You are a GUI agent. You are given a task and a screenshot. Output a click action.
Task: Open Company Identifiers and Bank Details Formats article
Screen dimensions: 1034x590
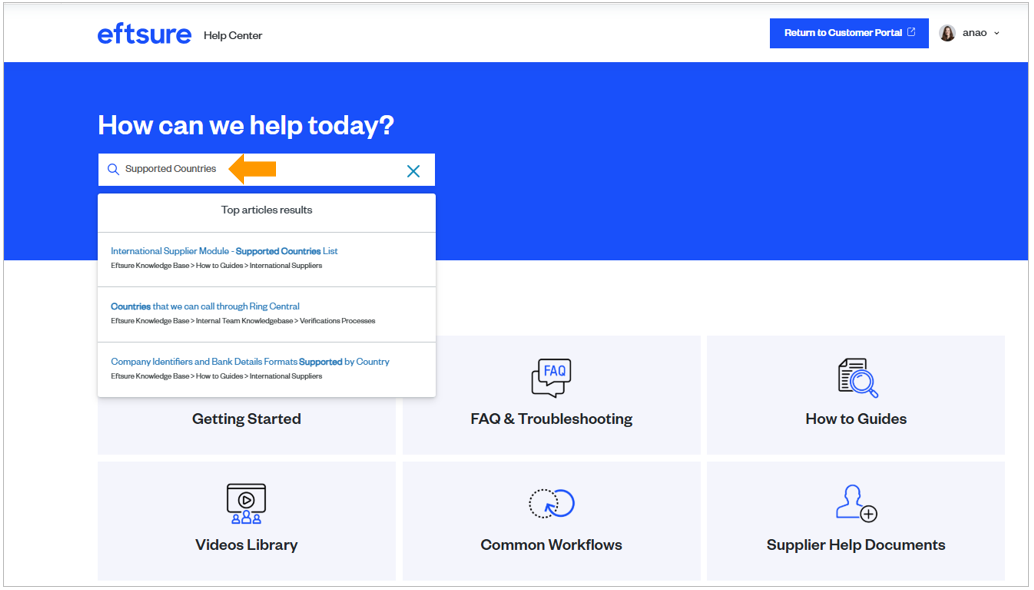(x=250, y=362)
